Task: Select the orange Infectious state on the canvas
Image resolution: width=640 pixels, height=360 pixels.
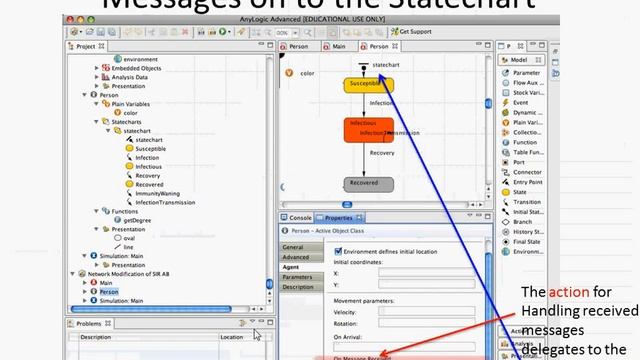Action: pos(369,130)
